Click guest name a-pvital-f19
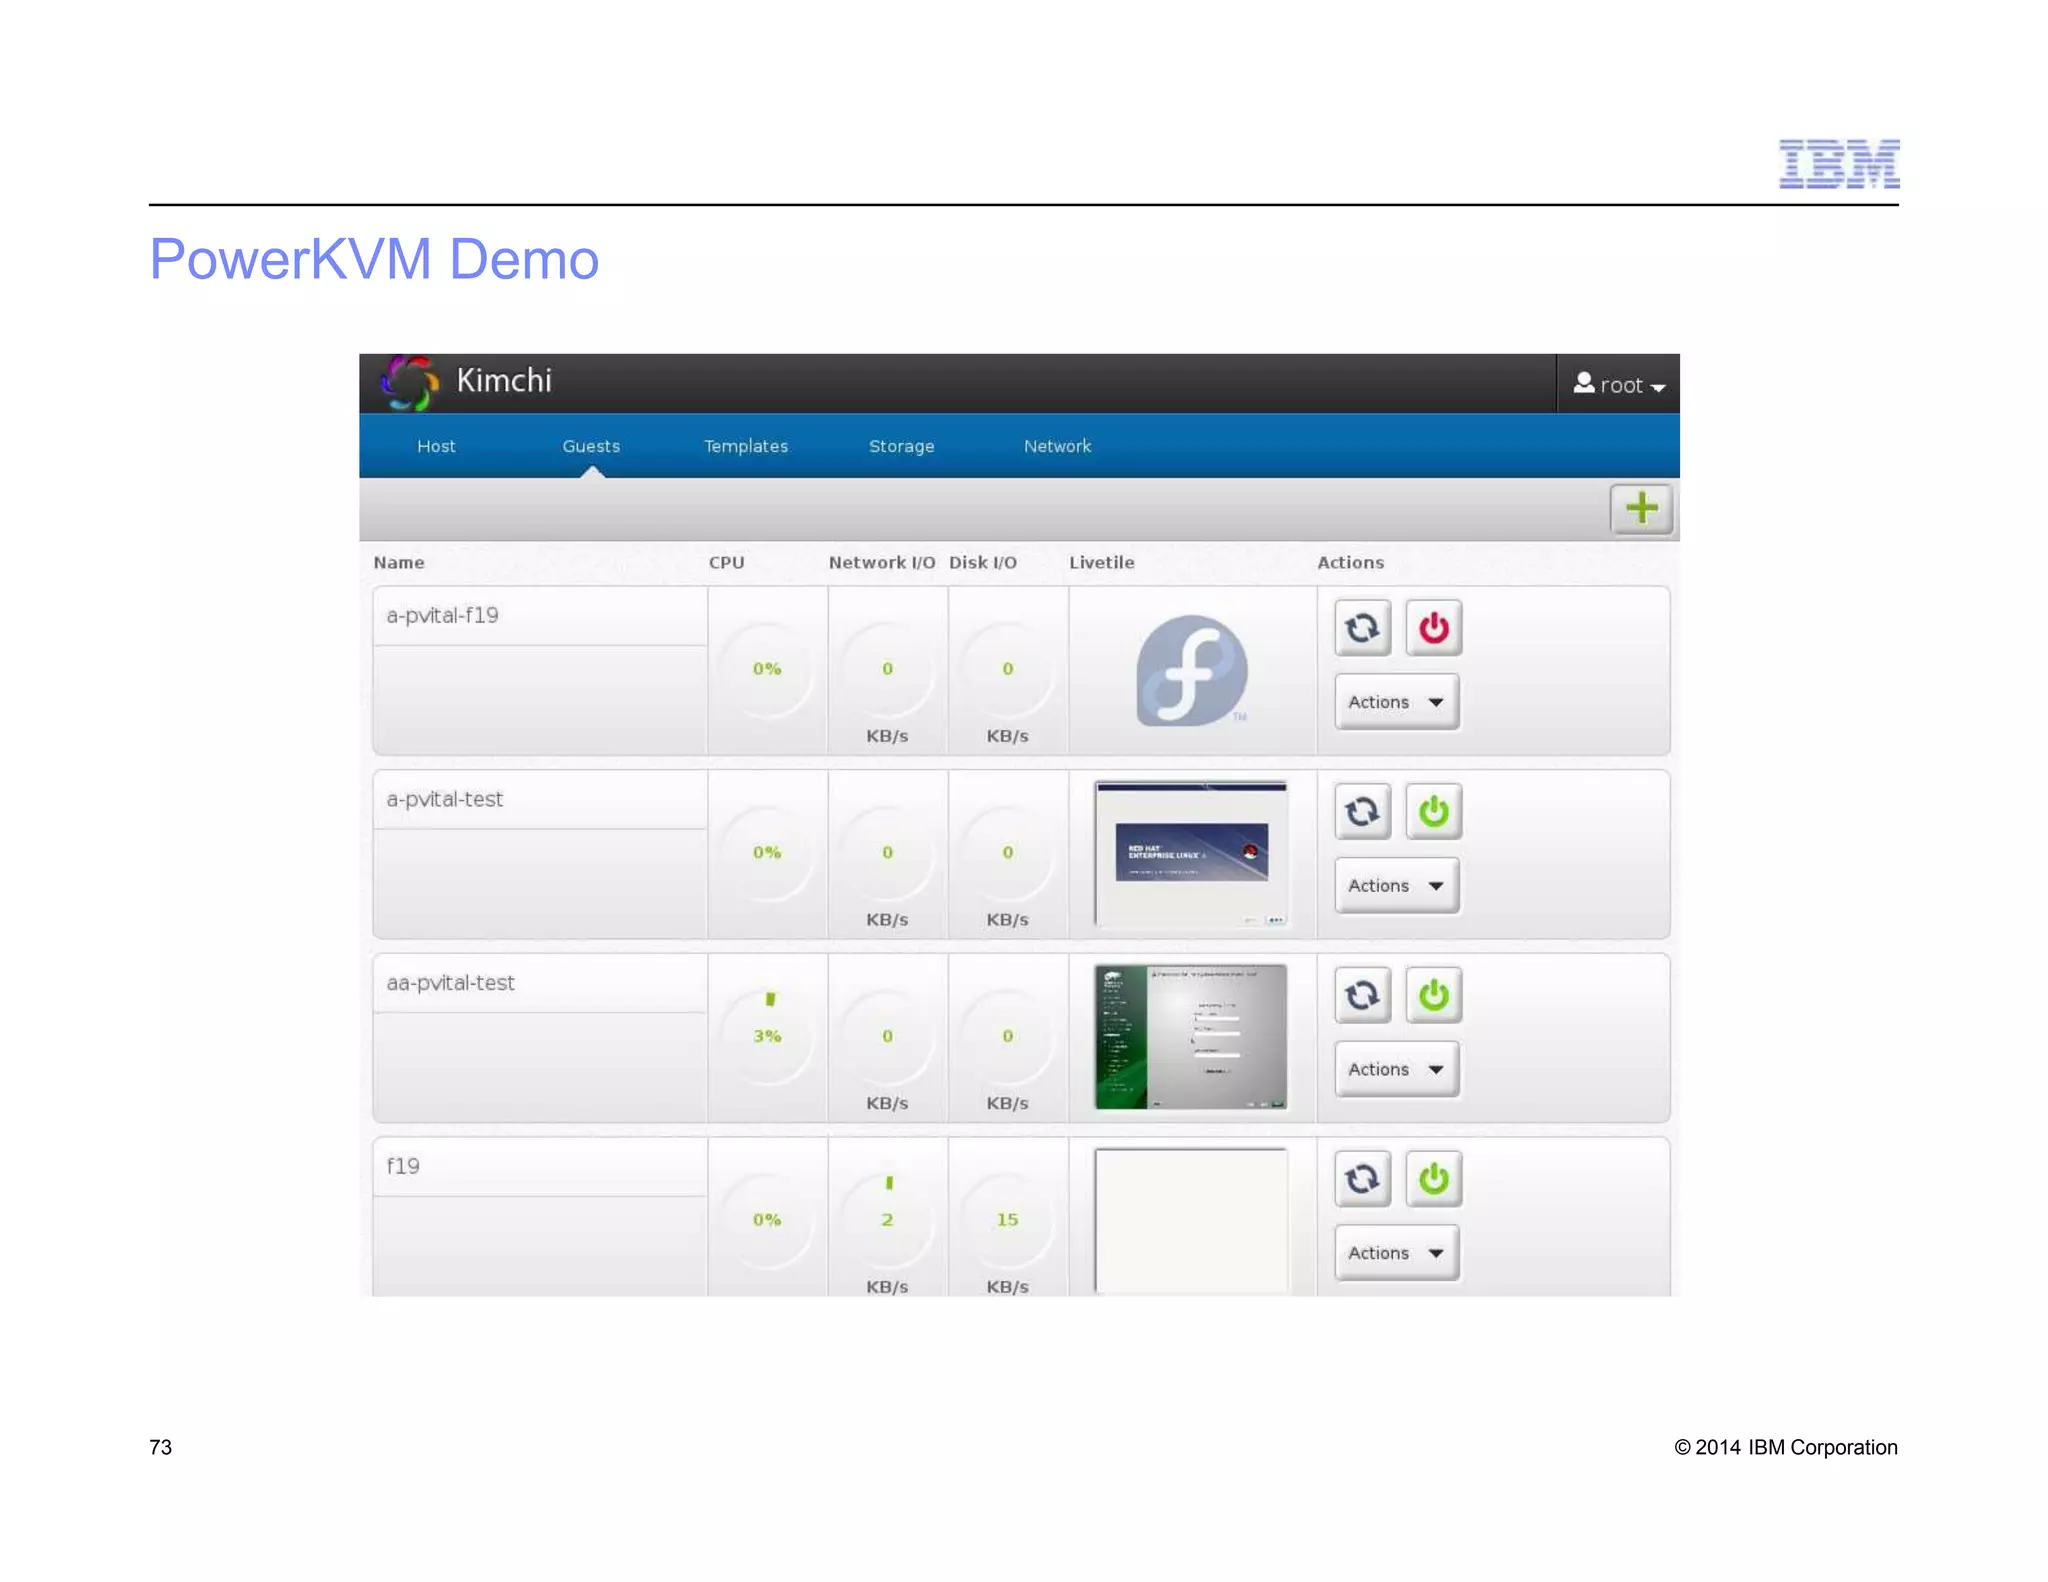This screenshot has height=1582, width=2048. pyautogui.click(x=442, y=615)
